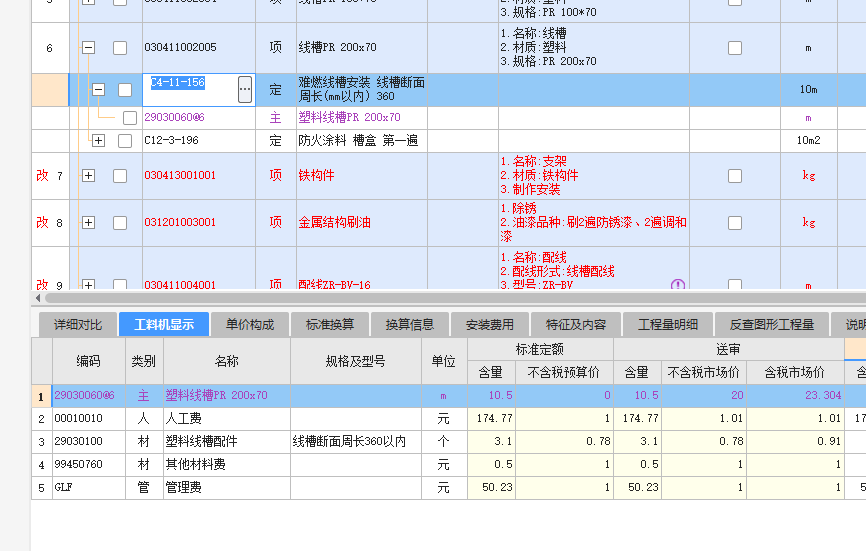Click the GLF code cell

tap(88, 488)
